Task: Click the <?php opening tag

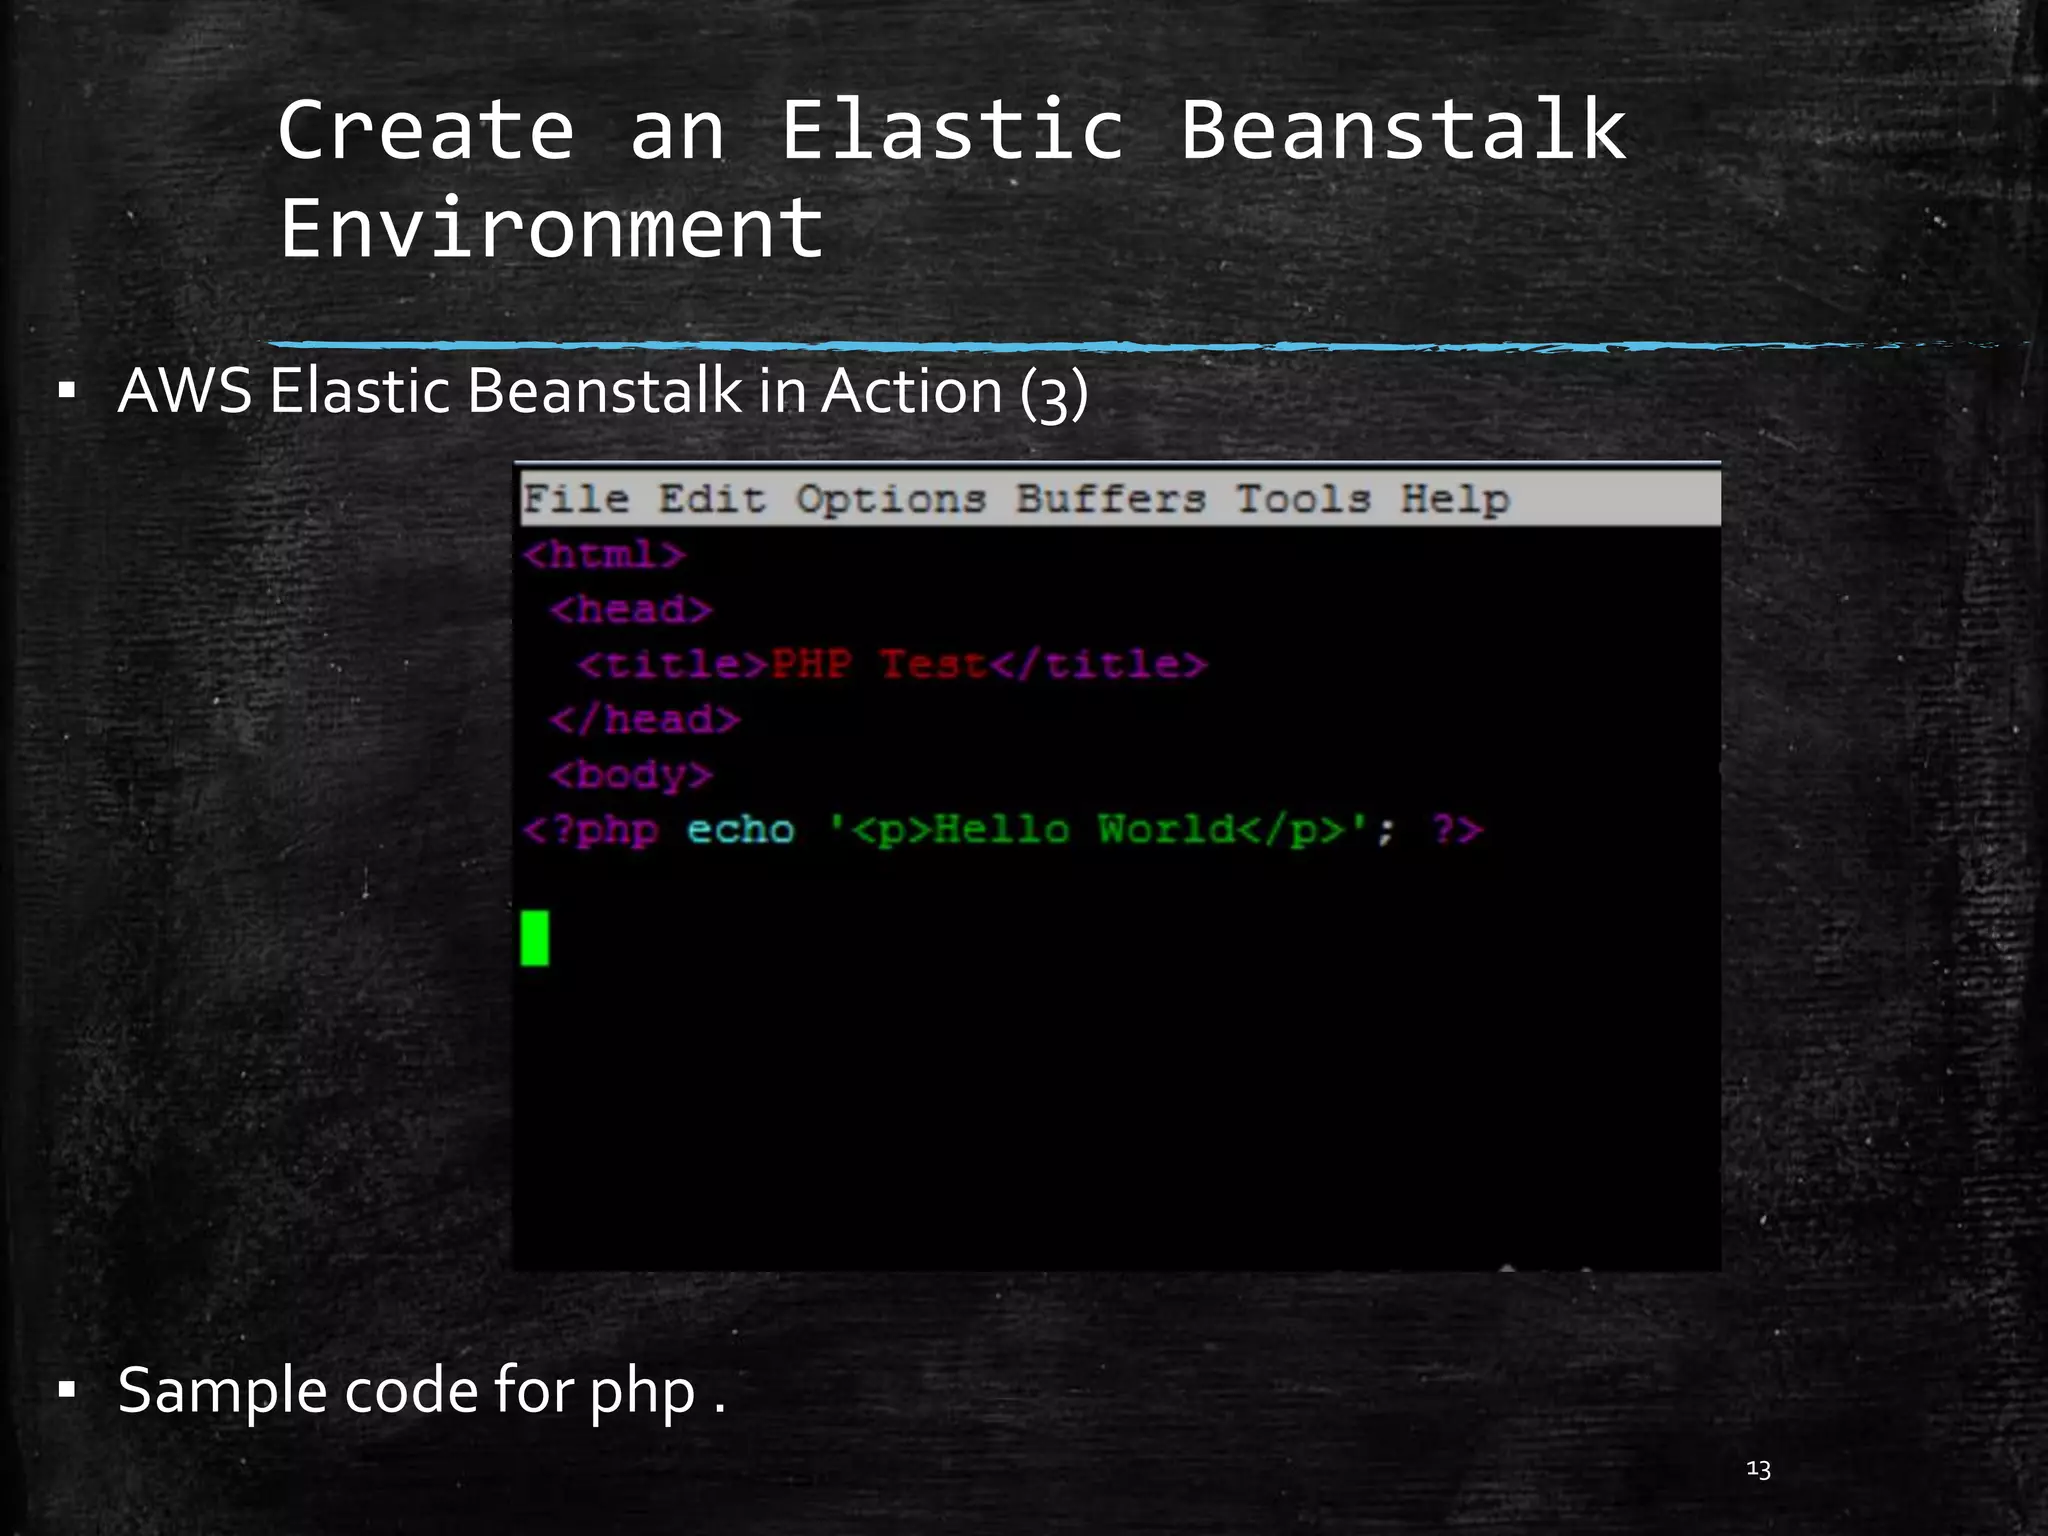Action: [x=591, y=831]
